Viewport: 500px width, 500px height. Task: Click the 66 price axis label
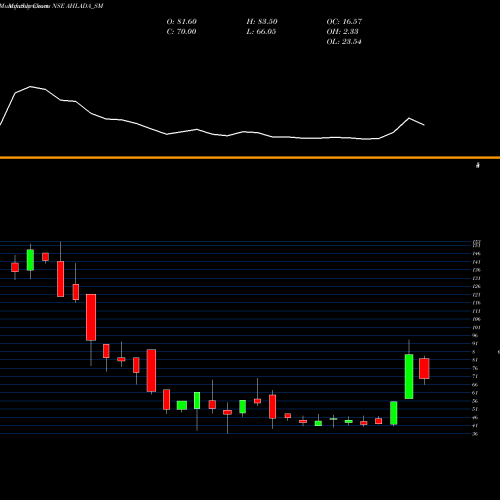point(475,385)
